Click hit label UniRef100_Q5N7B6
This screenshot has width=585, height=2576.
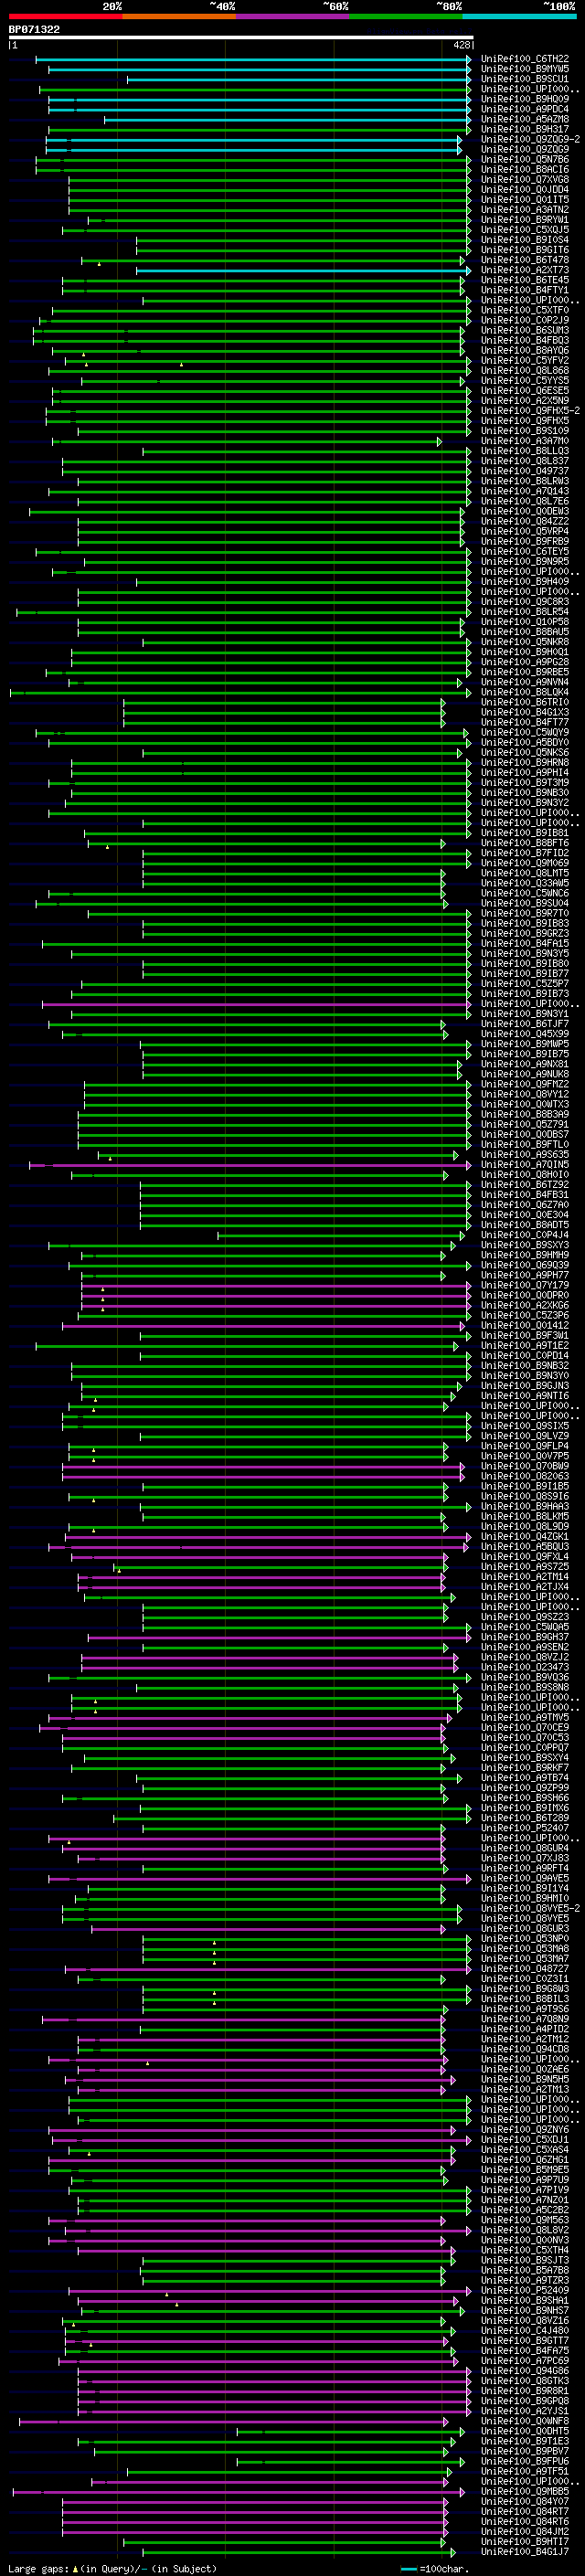[524, 159]
